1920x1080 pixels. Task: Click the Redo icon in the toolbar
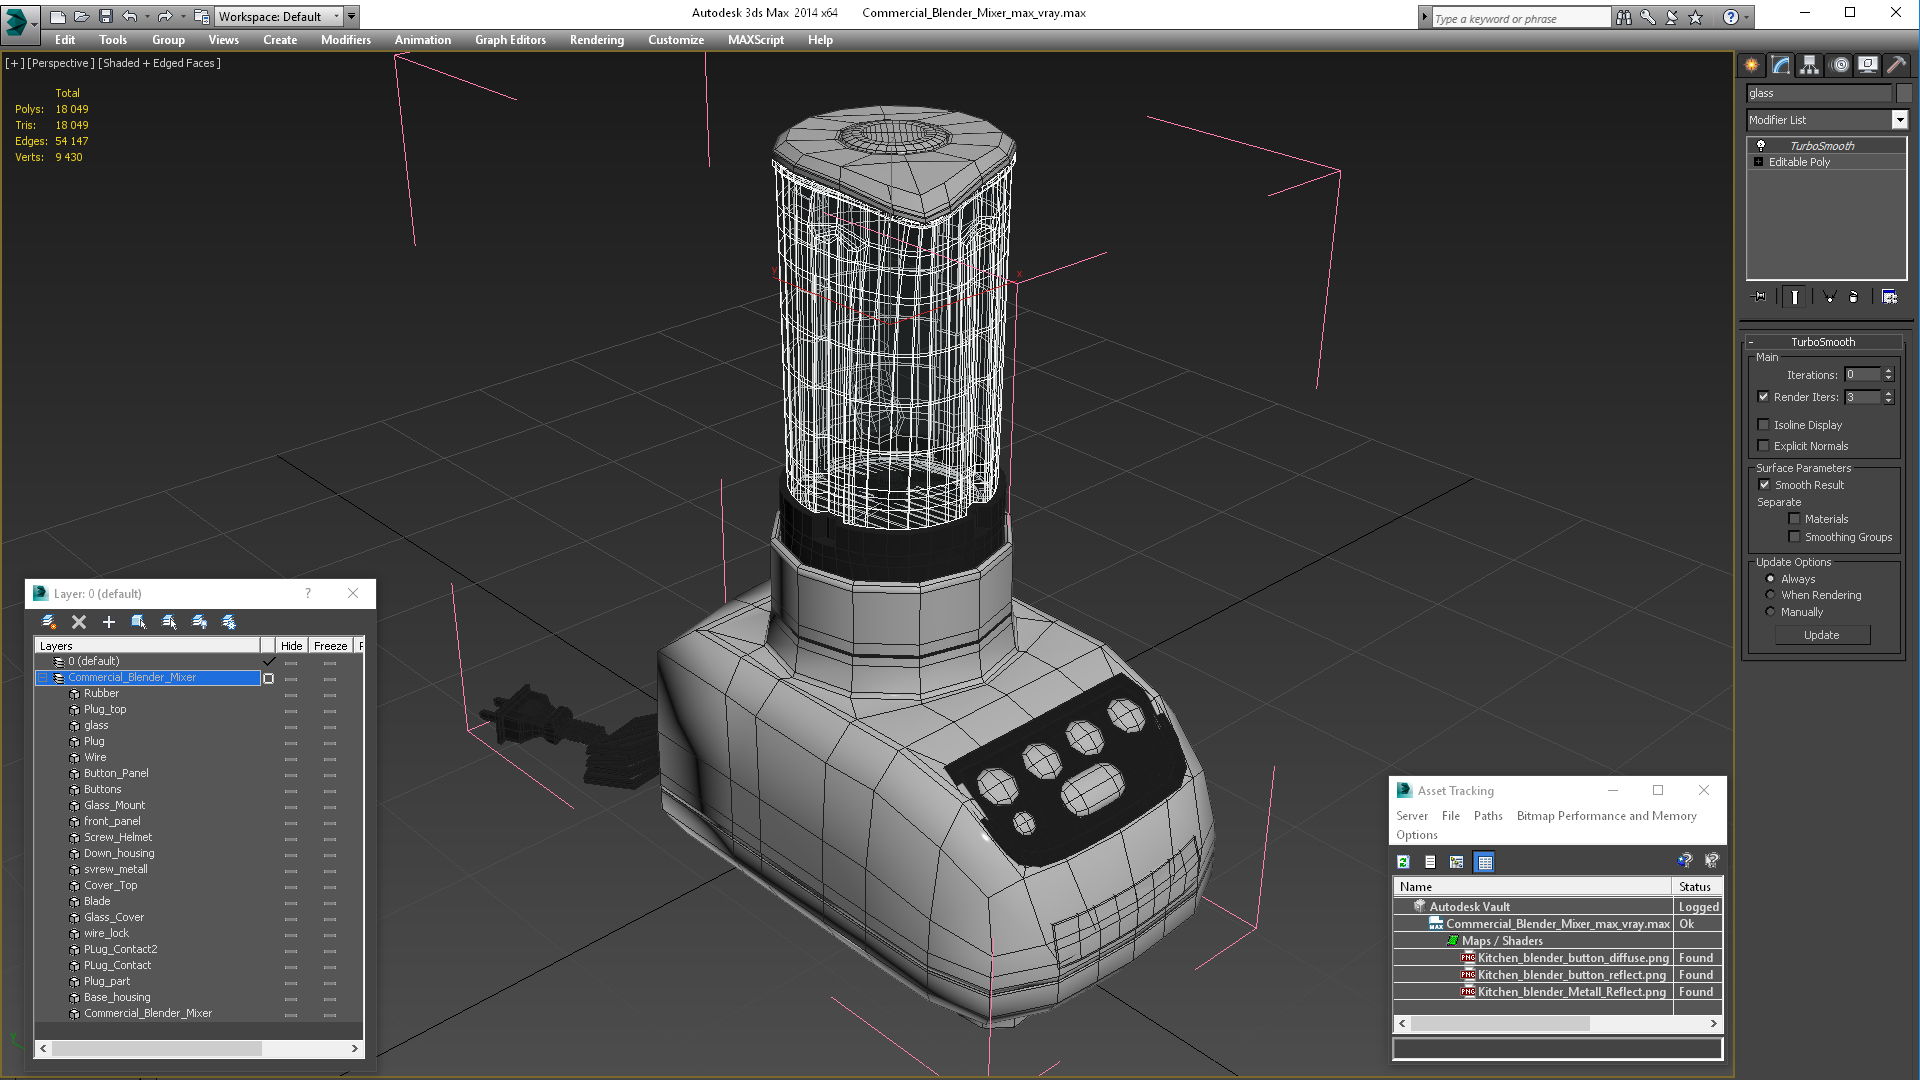pos(164,16)
